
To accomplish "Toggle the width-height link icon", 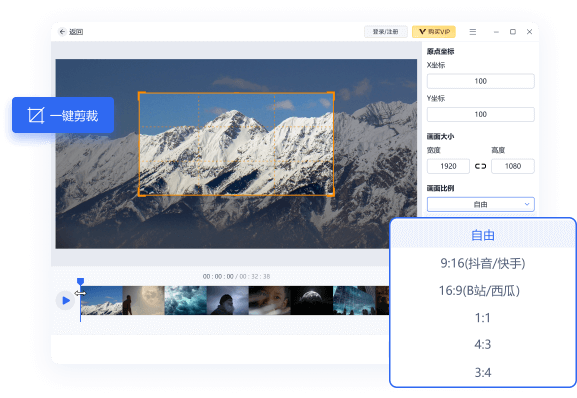I will coord(480,166).
